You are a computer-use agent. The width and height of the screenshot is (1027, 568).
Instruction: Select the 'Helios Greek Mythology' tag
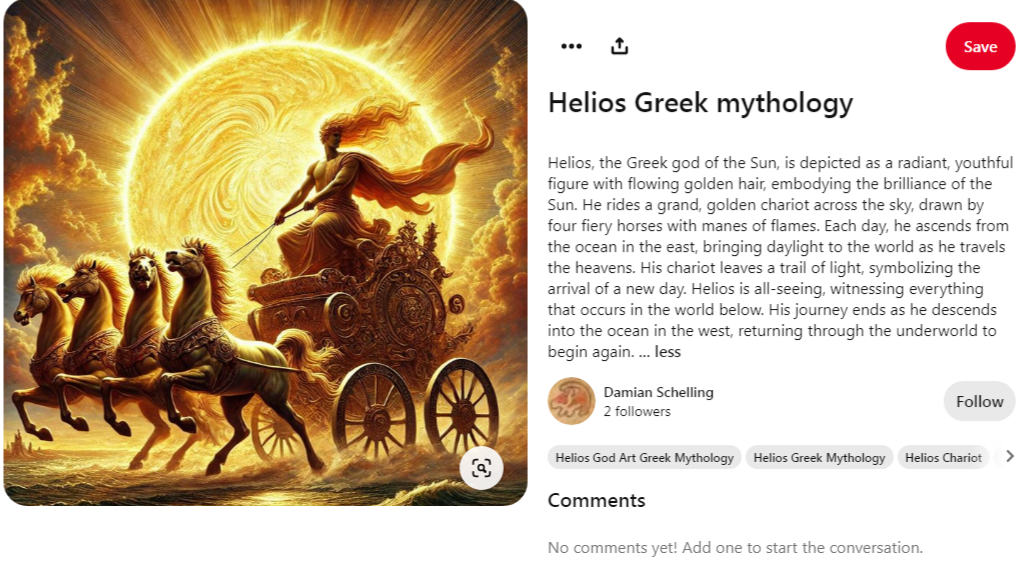(819, 457)
